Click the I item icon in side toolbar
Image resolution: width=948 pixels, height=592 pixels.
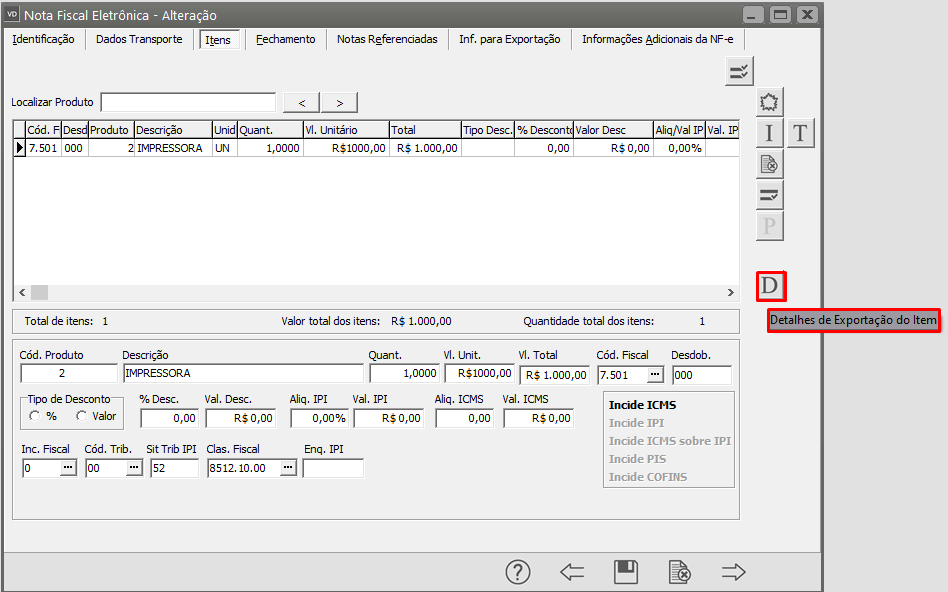pyautogui.click(x=769, y=133)
